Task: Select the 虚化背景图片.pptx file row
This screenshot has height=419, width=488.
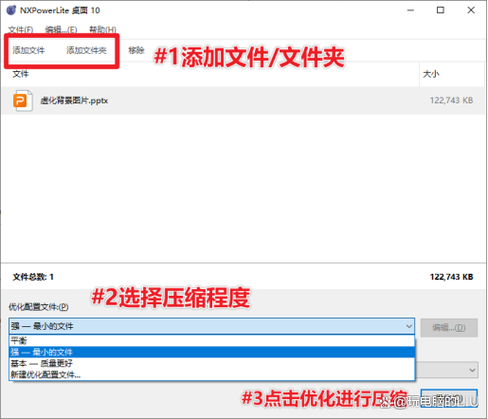Action: [x=243, y=100]
